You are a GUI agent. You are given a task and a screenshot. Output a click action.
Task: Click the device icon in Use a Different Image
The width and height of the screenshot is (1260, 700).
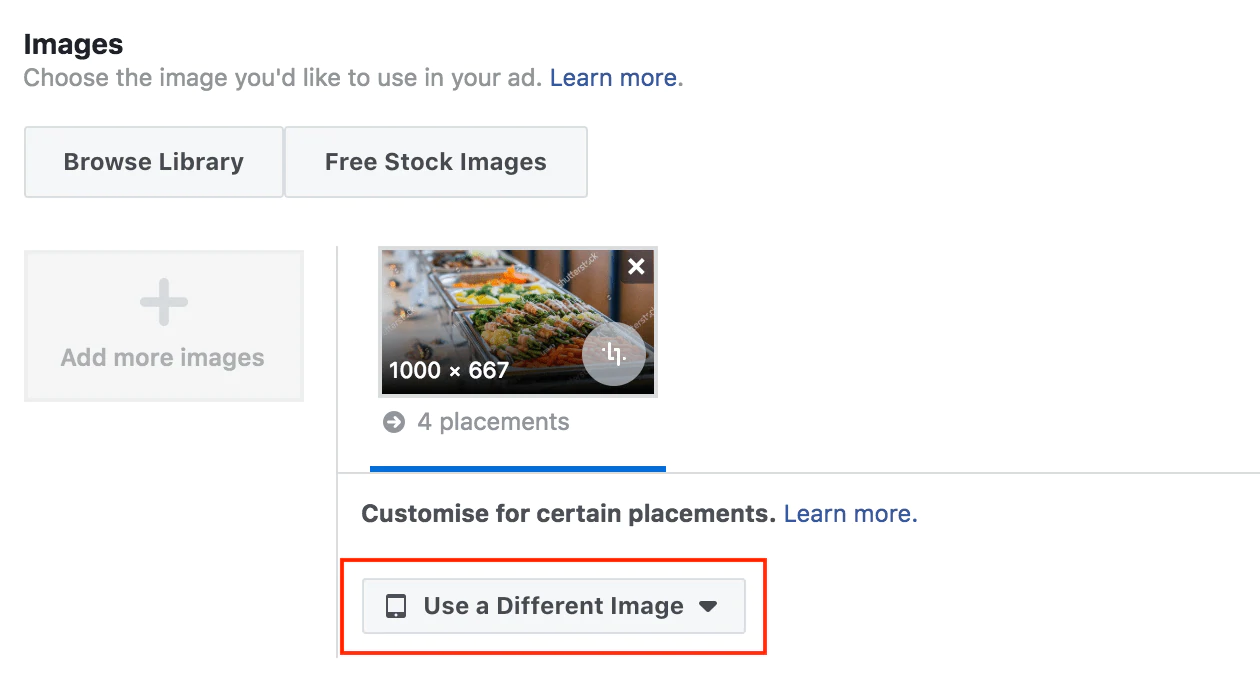[x=396, y=606]
